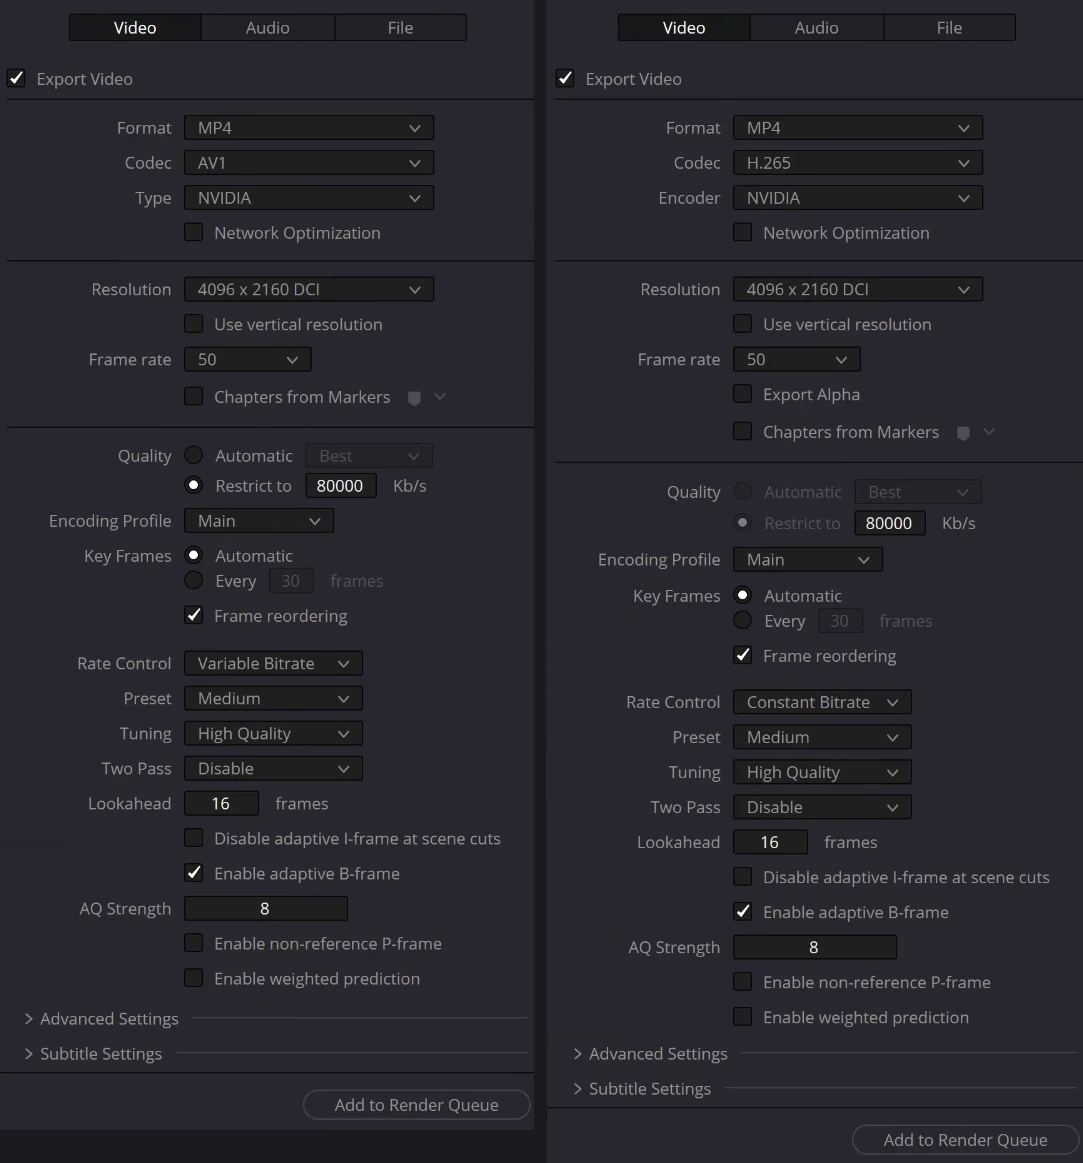
Task: Click AQ Strength slider field in right panel
Action: [x=814, y=947]
